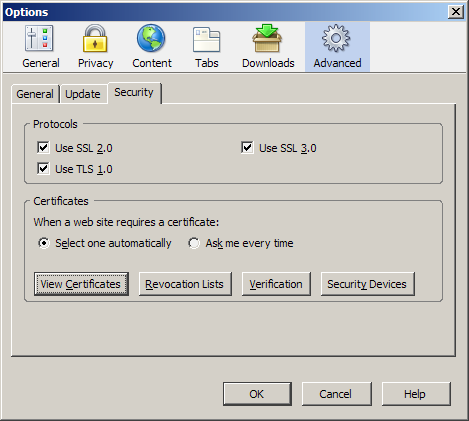This screenshot has height=421, width=469.
Task: Select the Advanced gear pane
Action: tap(337, 47)
